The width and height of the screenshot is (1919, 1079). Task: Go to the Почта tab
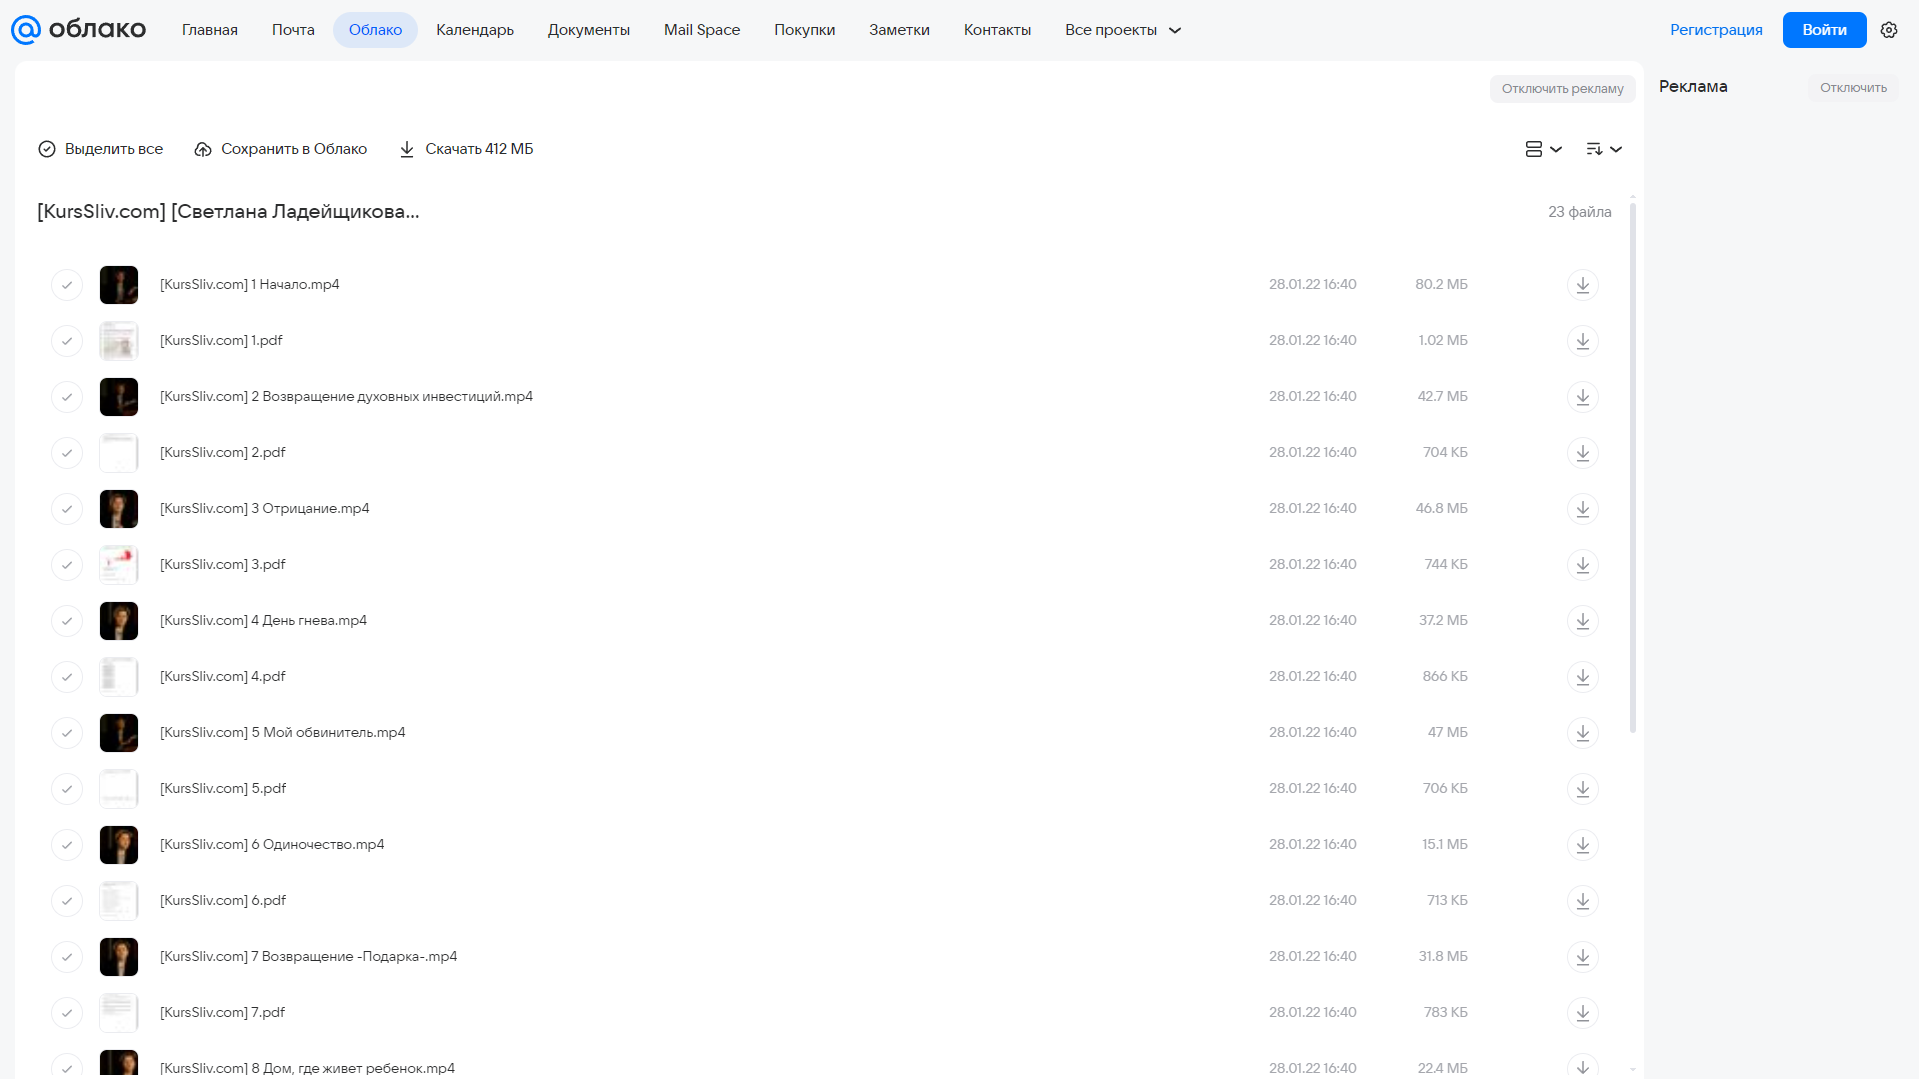coord(293,30)
